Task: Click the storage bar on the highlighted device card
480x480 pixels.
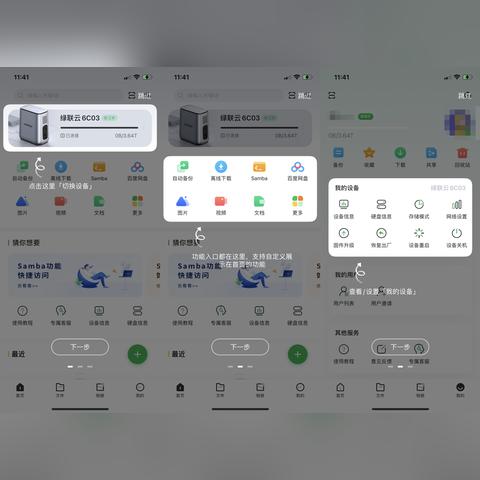Action: pyautogui.click(x=99, y=127)
